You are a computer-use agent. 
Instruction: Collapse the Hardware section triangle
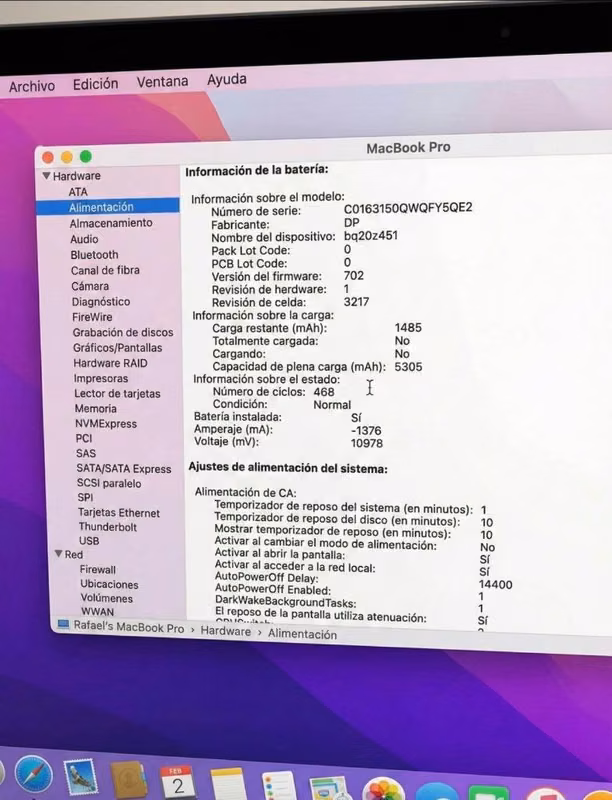[x=46, y=176]
